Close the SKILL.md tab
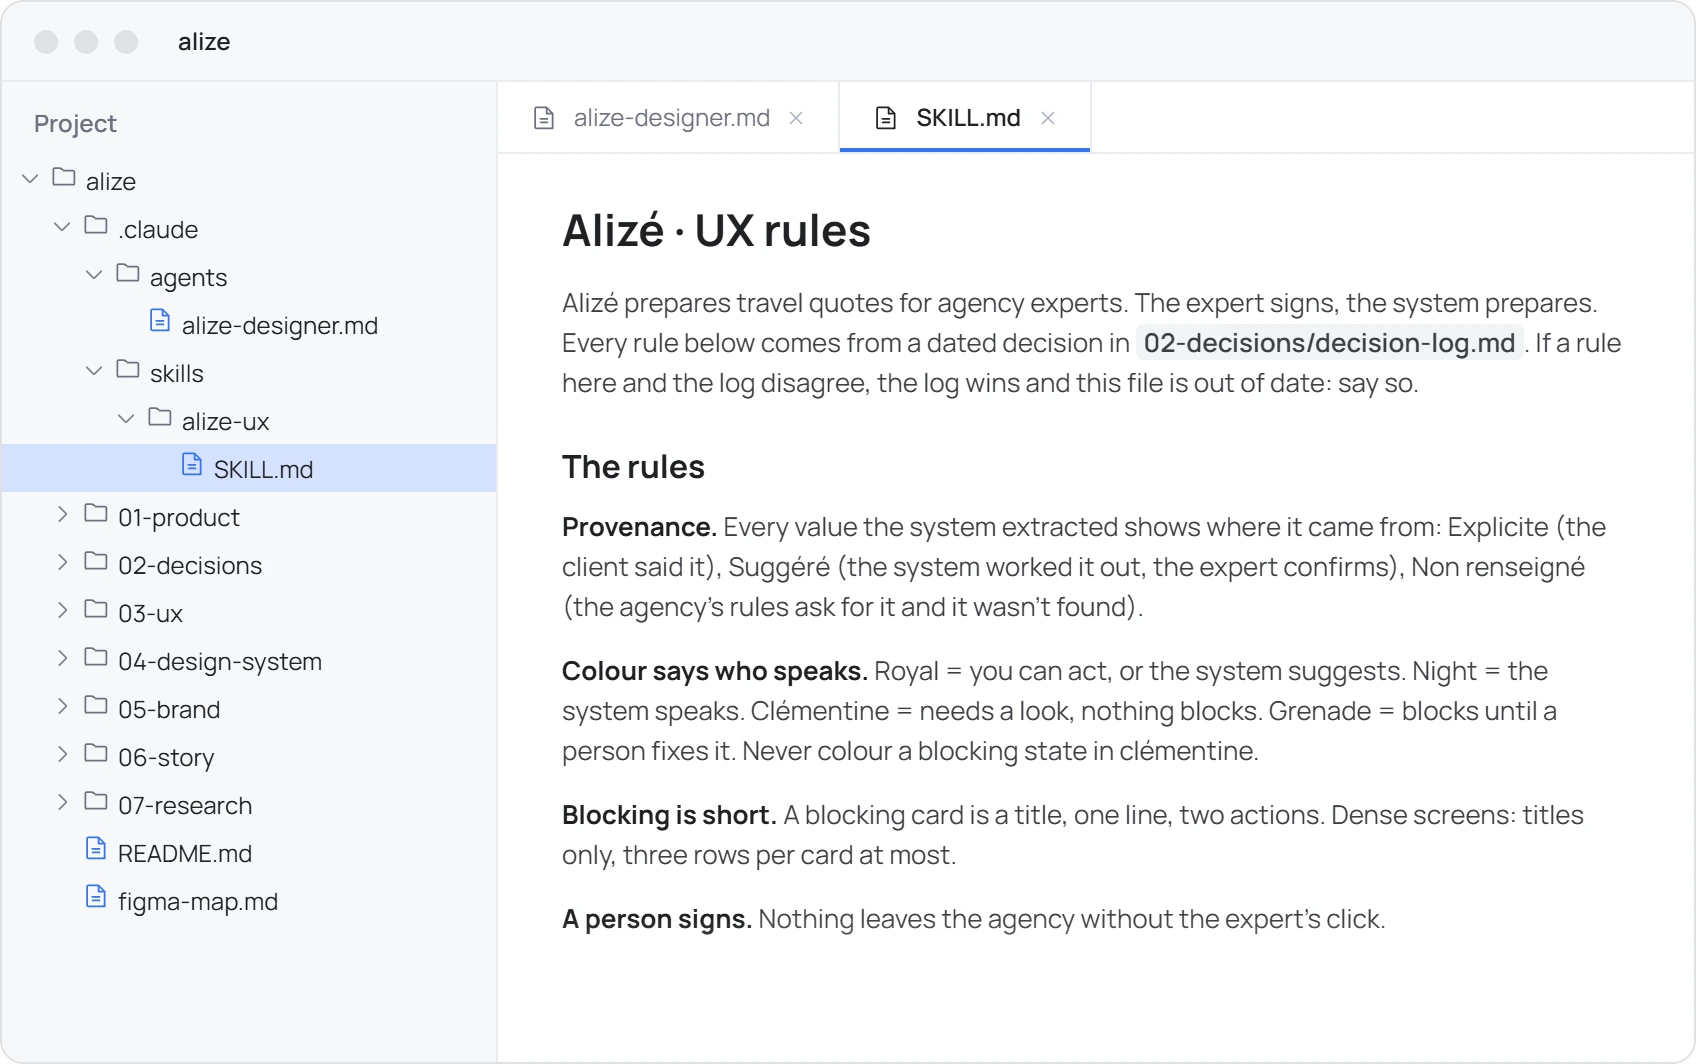Viewport: 1696px width, 1064px height. (1048, 118)
